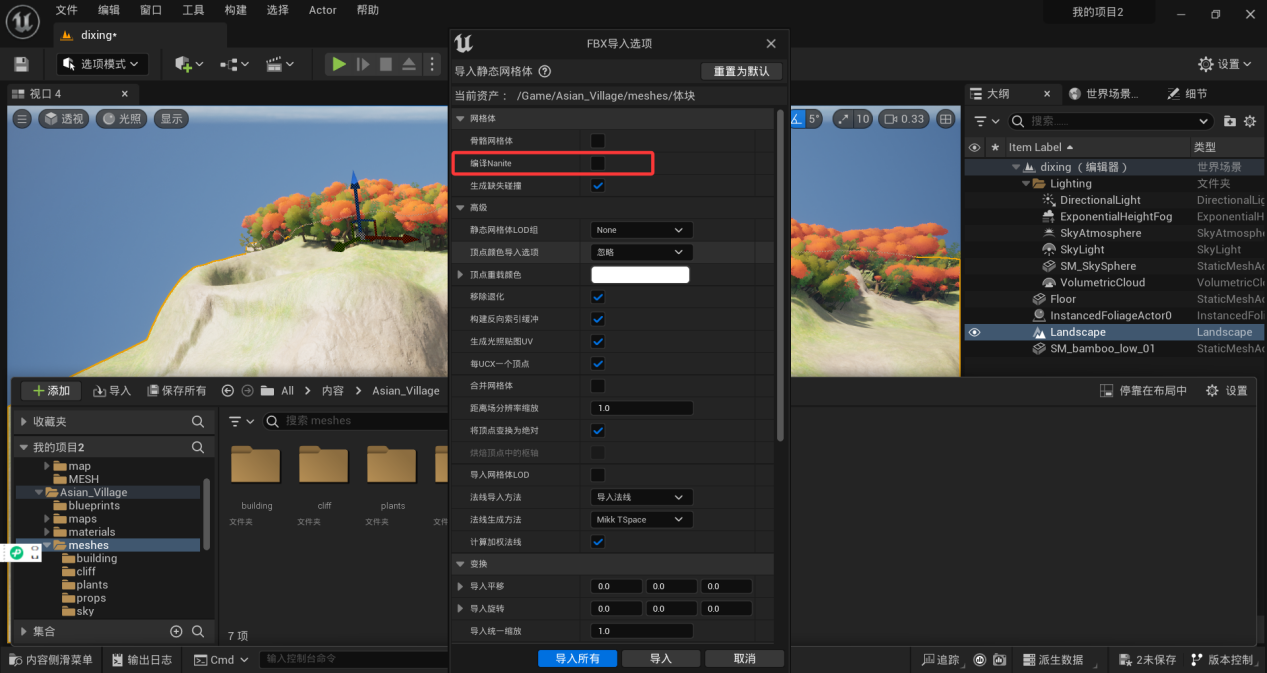1267x673 pixels.
Task: Click 导入所有 button
Action: pos(577,658)
